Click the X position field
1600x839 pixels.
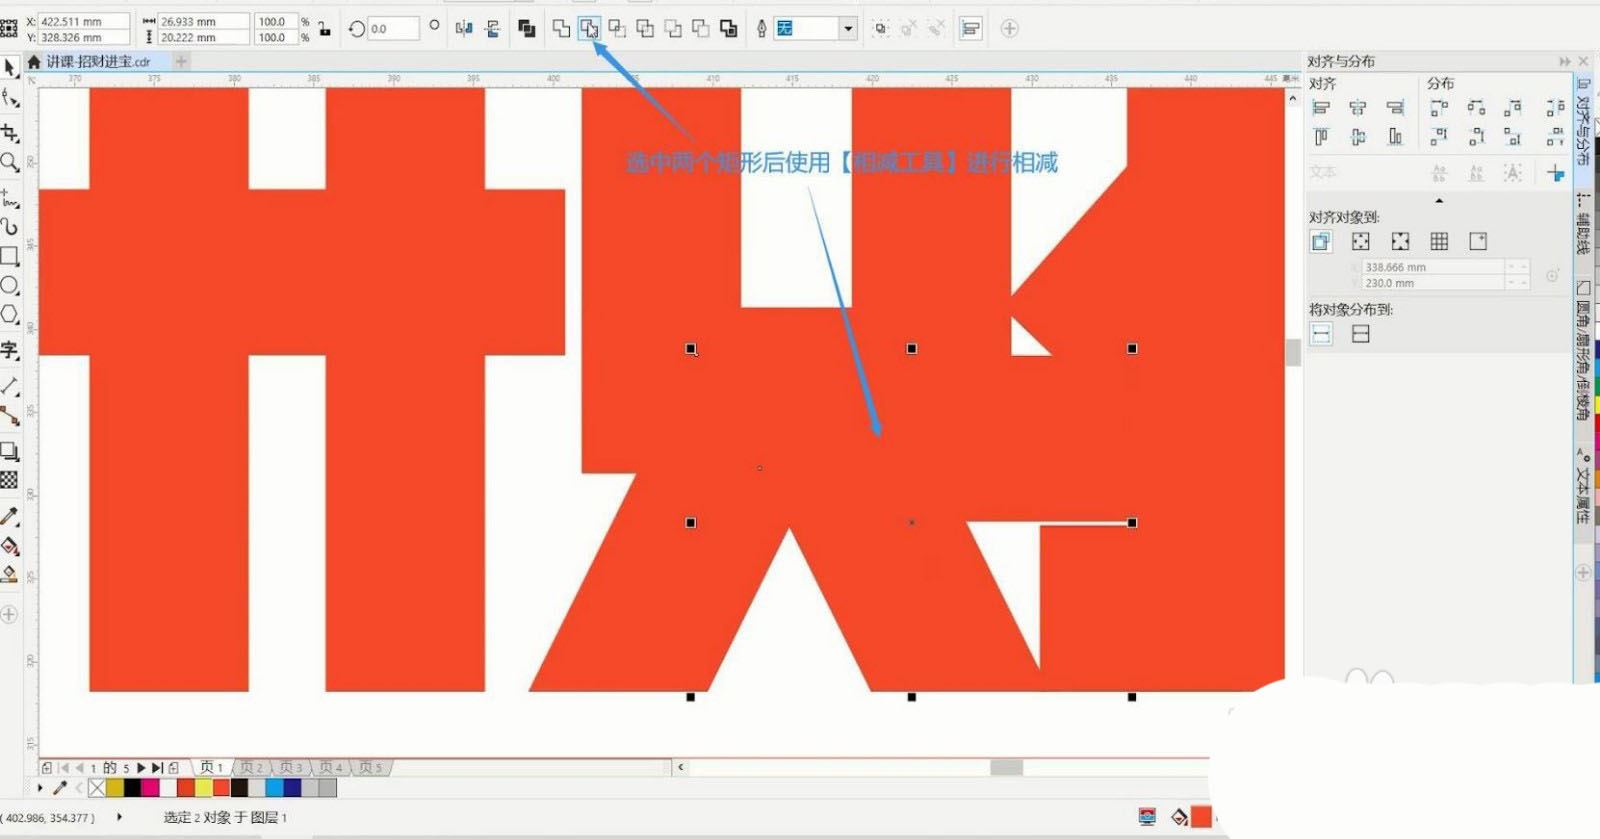tap(84, 21)
